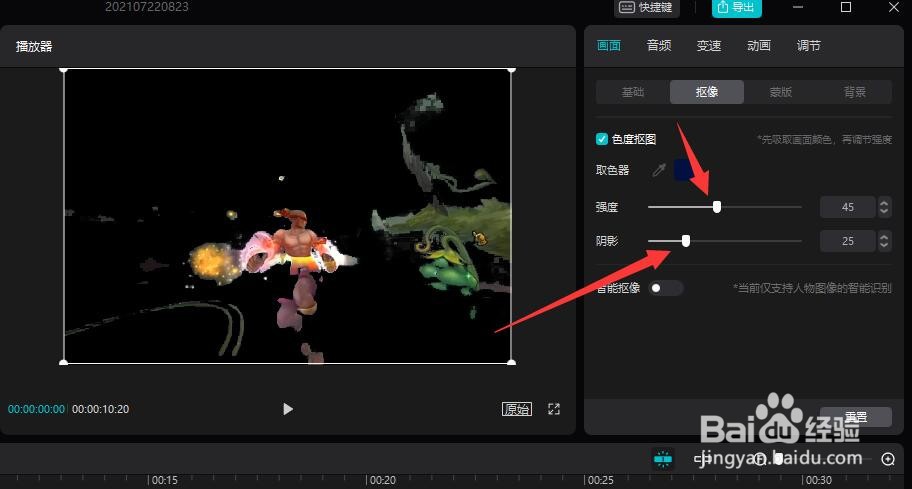This screenshot has height=489, width=912.
Task: Open the 调节 adjustment tab
Action: [x=808, y=45]
